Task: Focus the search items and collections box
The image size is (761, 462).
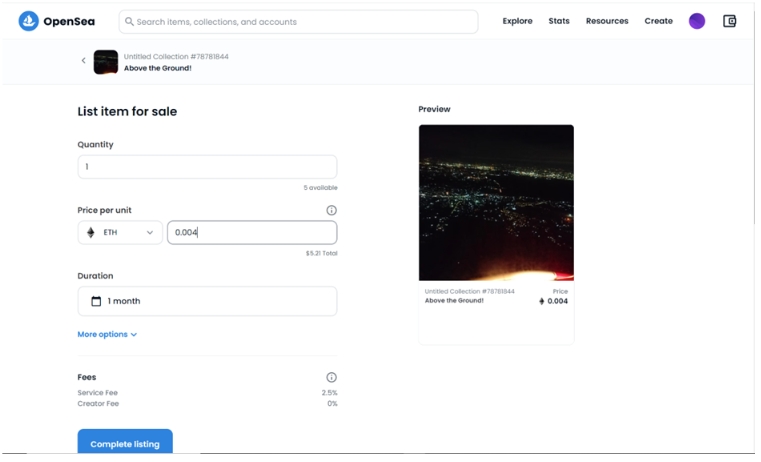Action: click(298, 22)
